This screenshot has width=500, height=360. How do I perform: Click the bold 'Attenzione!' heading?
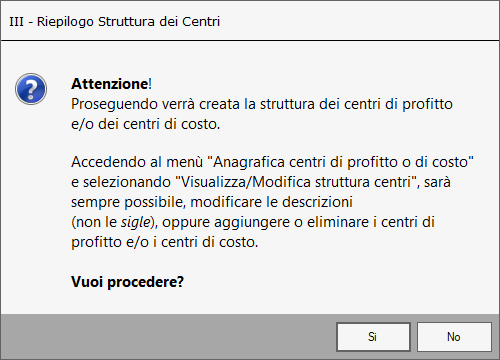(x=111, y=84)
